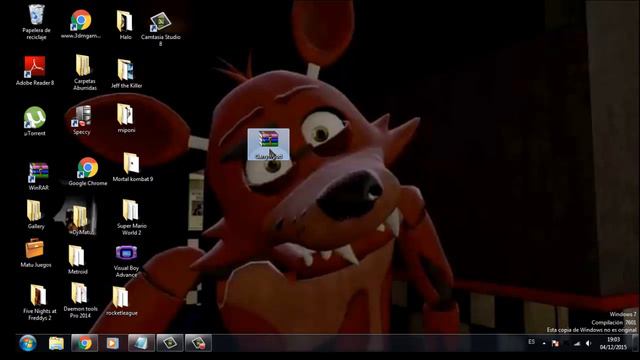Open the Matu Juegos briefcase icon
Viewport: 640px width, 360px height.
36,253
